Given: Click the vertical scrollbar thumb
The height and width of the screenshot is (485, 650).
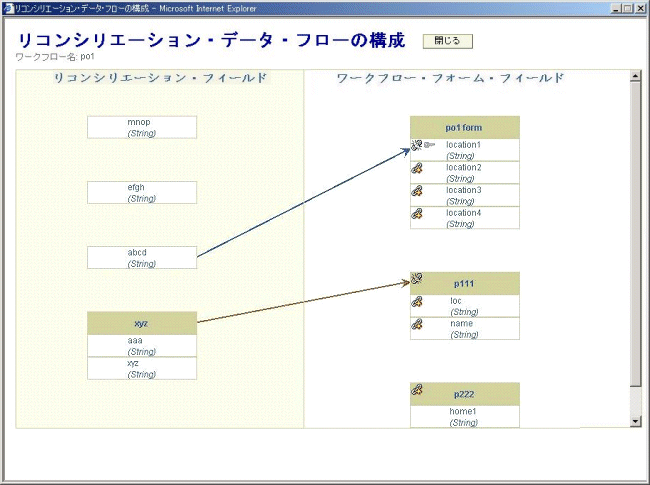Looking at the screenshot, I should pos(635,234).
